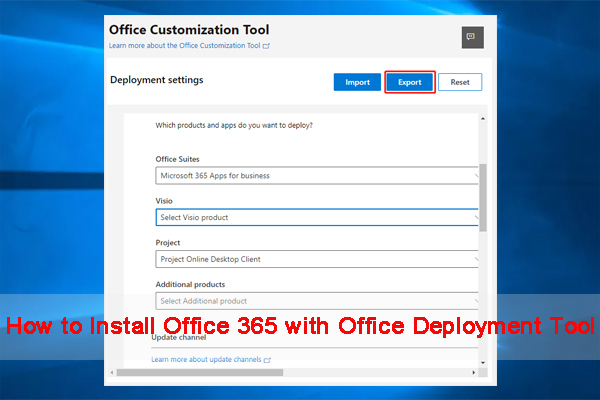Click the horizontal scrollbar thumb
The image size is (600, 400).
(x=200, y=372)
